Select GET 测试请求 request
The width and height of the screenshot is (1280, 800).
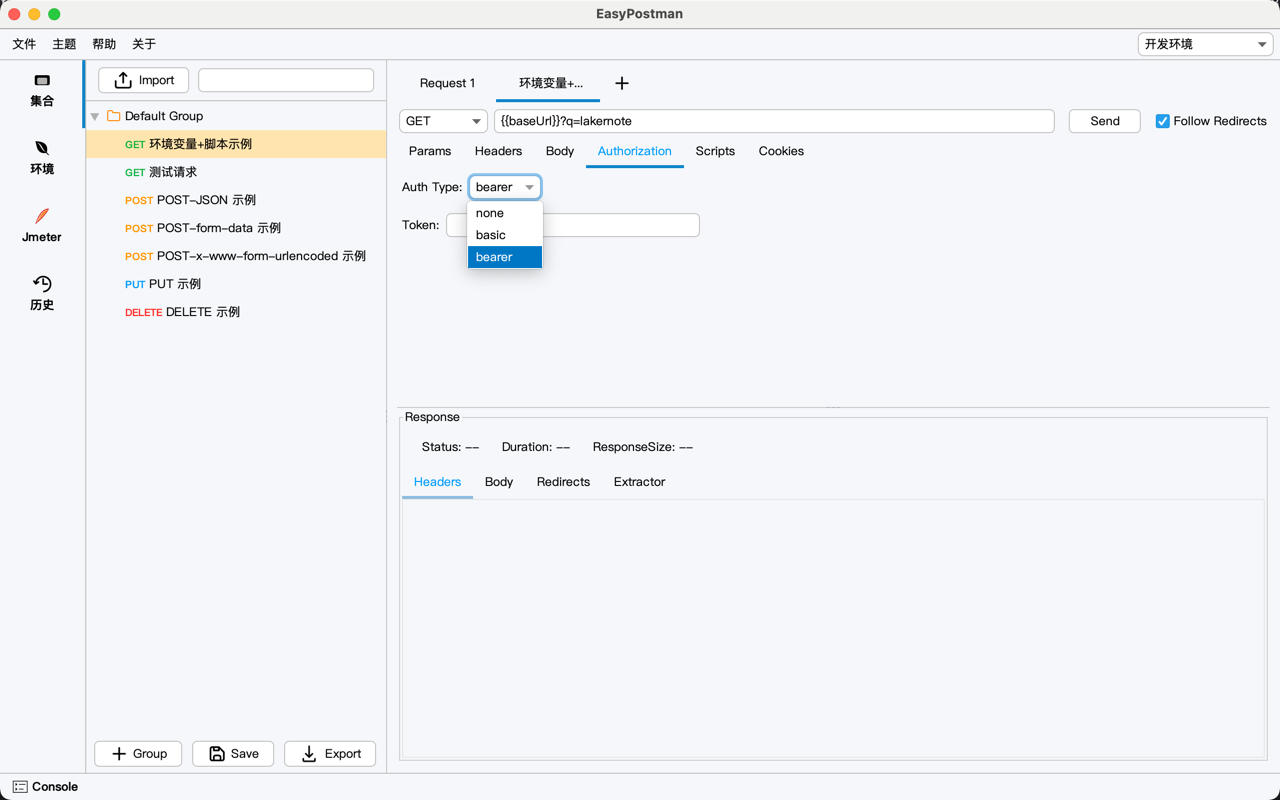point(236,172)
